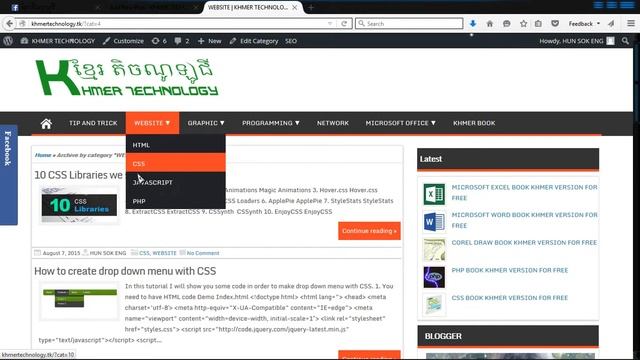Click the HUN SOK ENG author link
The image size is (640, 360).
[108, 253]
